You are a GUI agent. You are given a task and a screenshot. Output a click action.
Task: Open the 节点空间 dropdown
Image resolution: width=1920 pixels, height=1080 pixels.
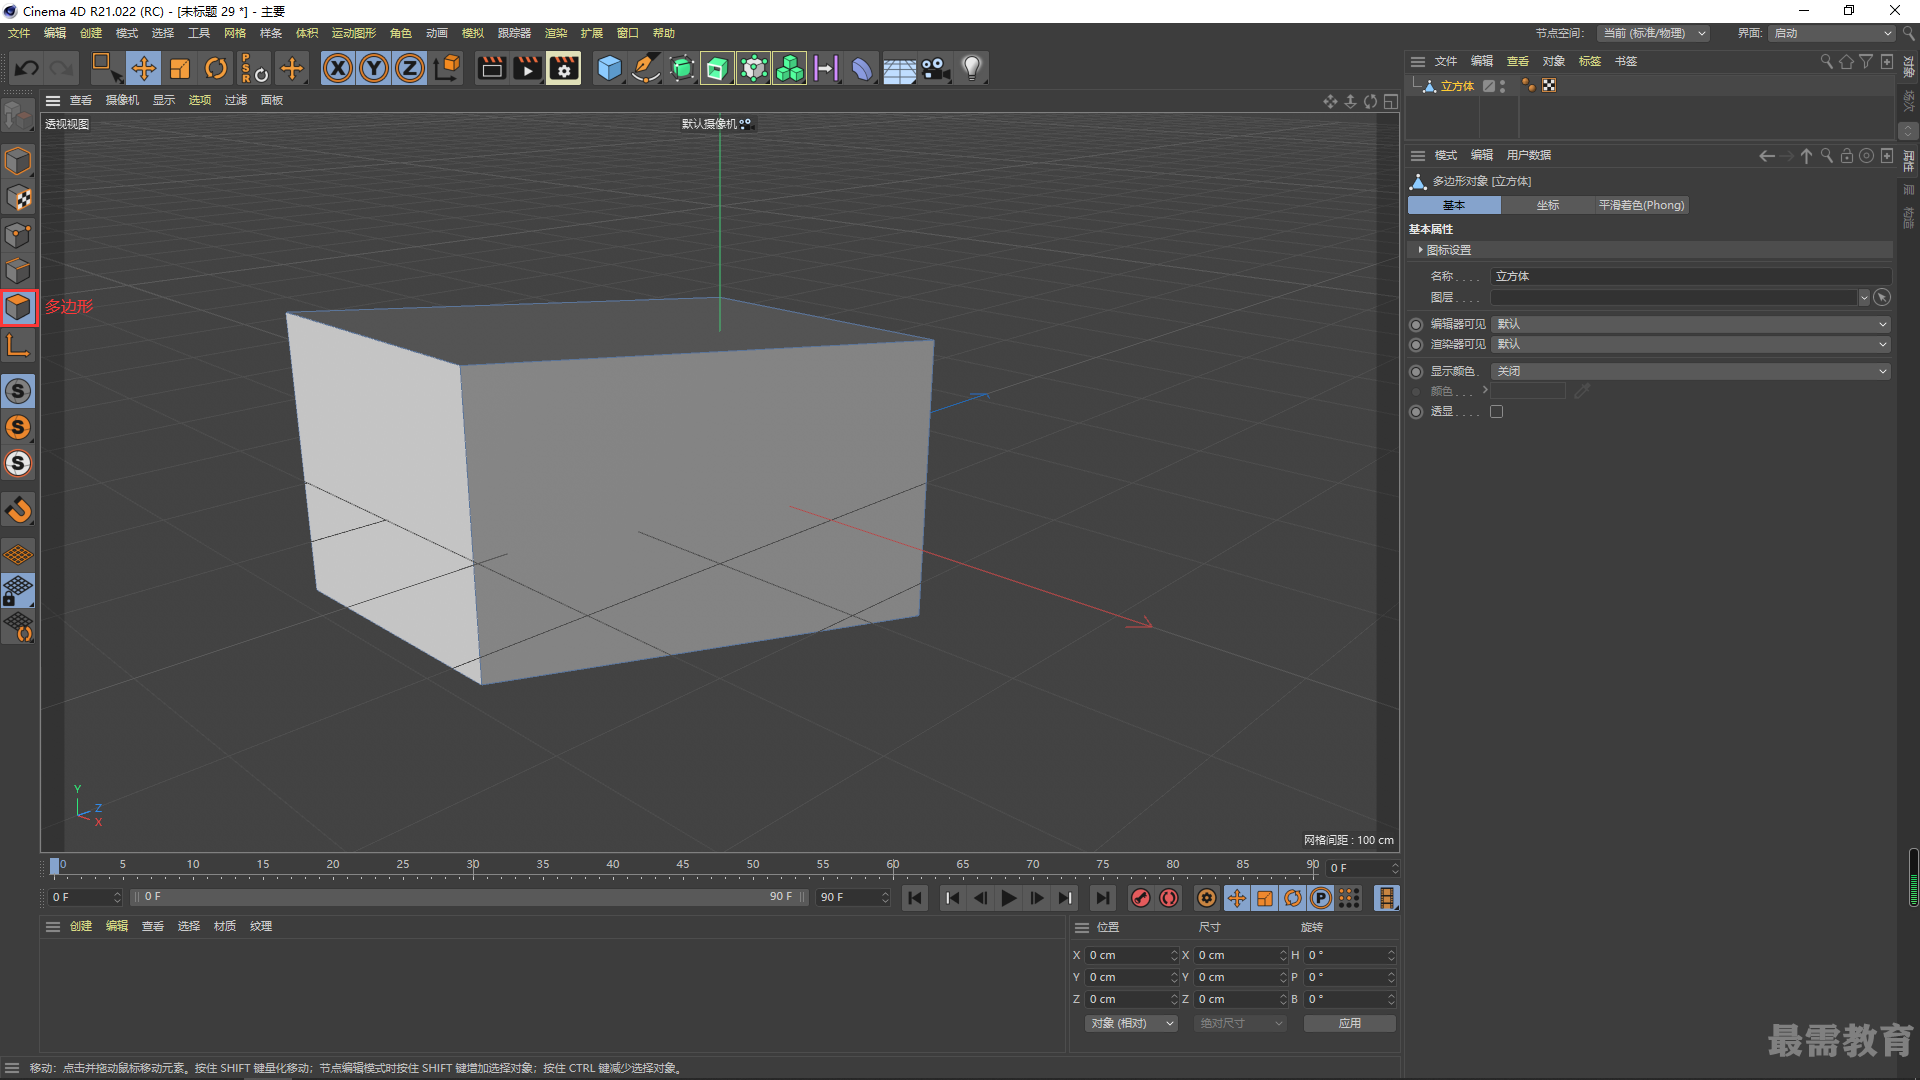pyautogui.click(x=1652, y=34)
